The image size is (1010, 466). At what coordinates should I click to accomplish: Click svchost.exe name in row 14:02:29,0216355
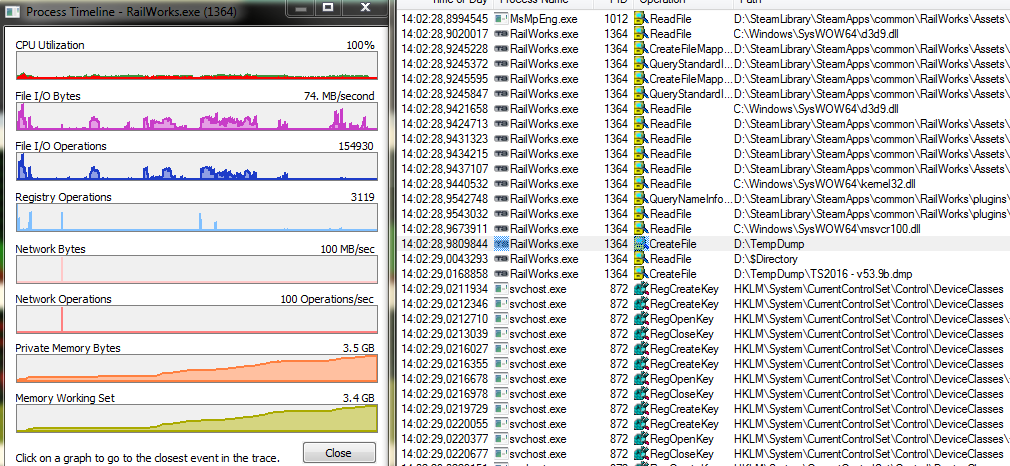[538, 364]
